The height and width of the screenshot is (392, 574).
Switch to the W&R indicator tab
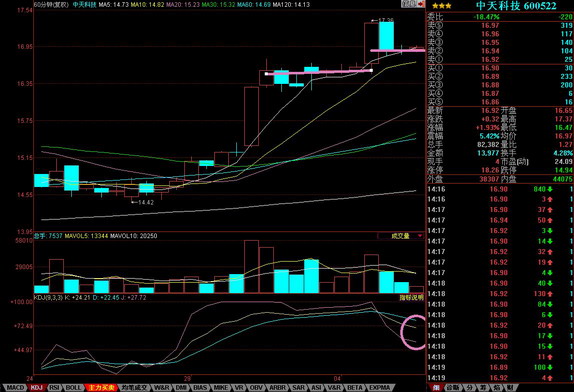(161, 387)
